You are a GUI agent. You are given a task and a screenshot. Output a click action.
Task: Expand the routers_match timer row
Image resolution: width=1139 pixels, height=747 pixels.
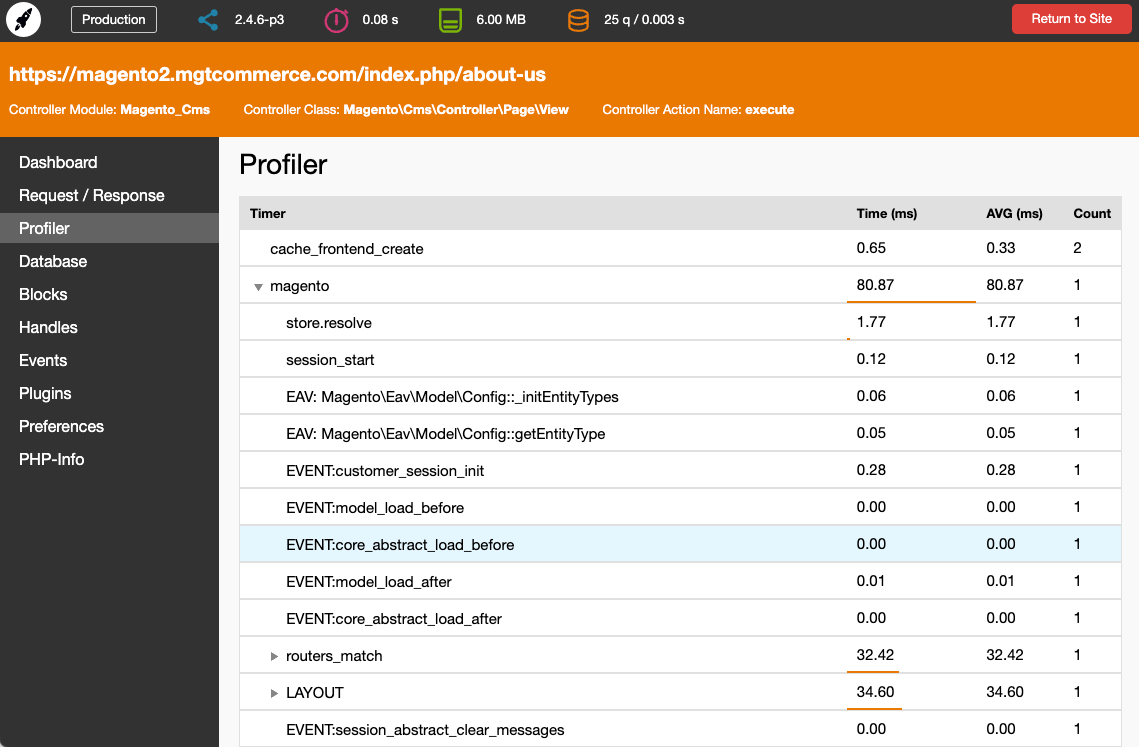pyautogui.click(x=274, y=657)
